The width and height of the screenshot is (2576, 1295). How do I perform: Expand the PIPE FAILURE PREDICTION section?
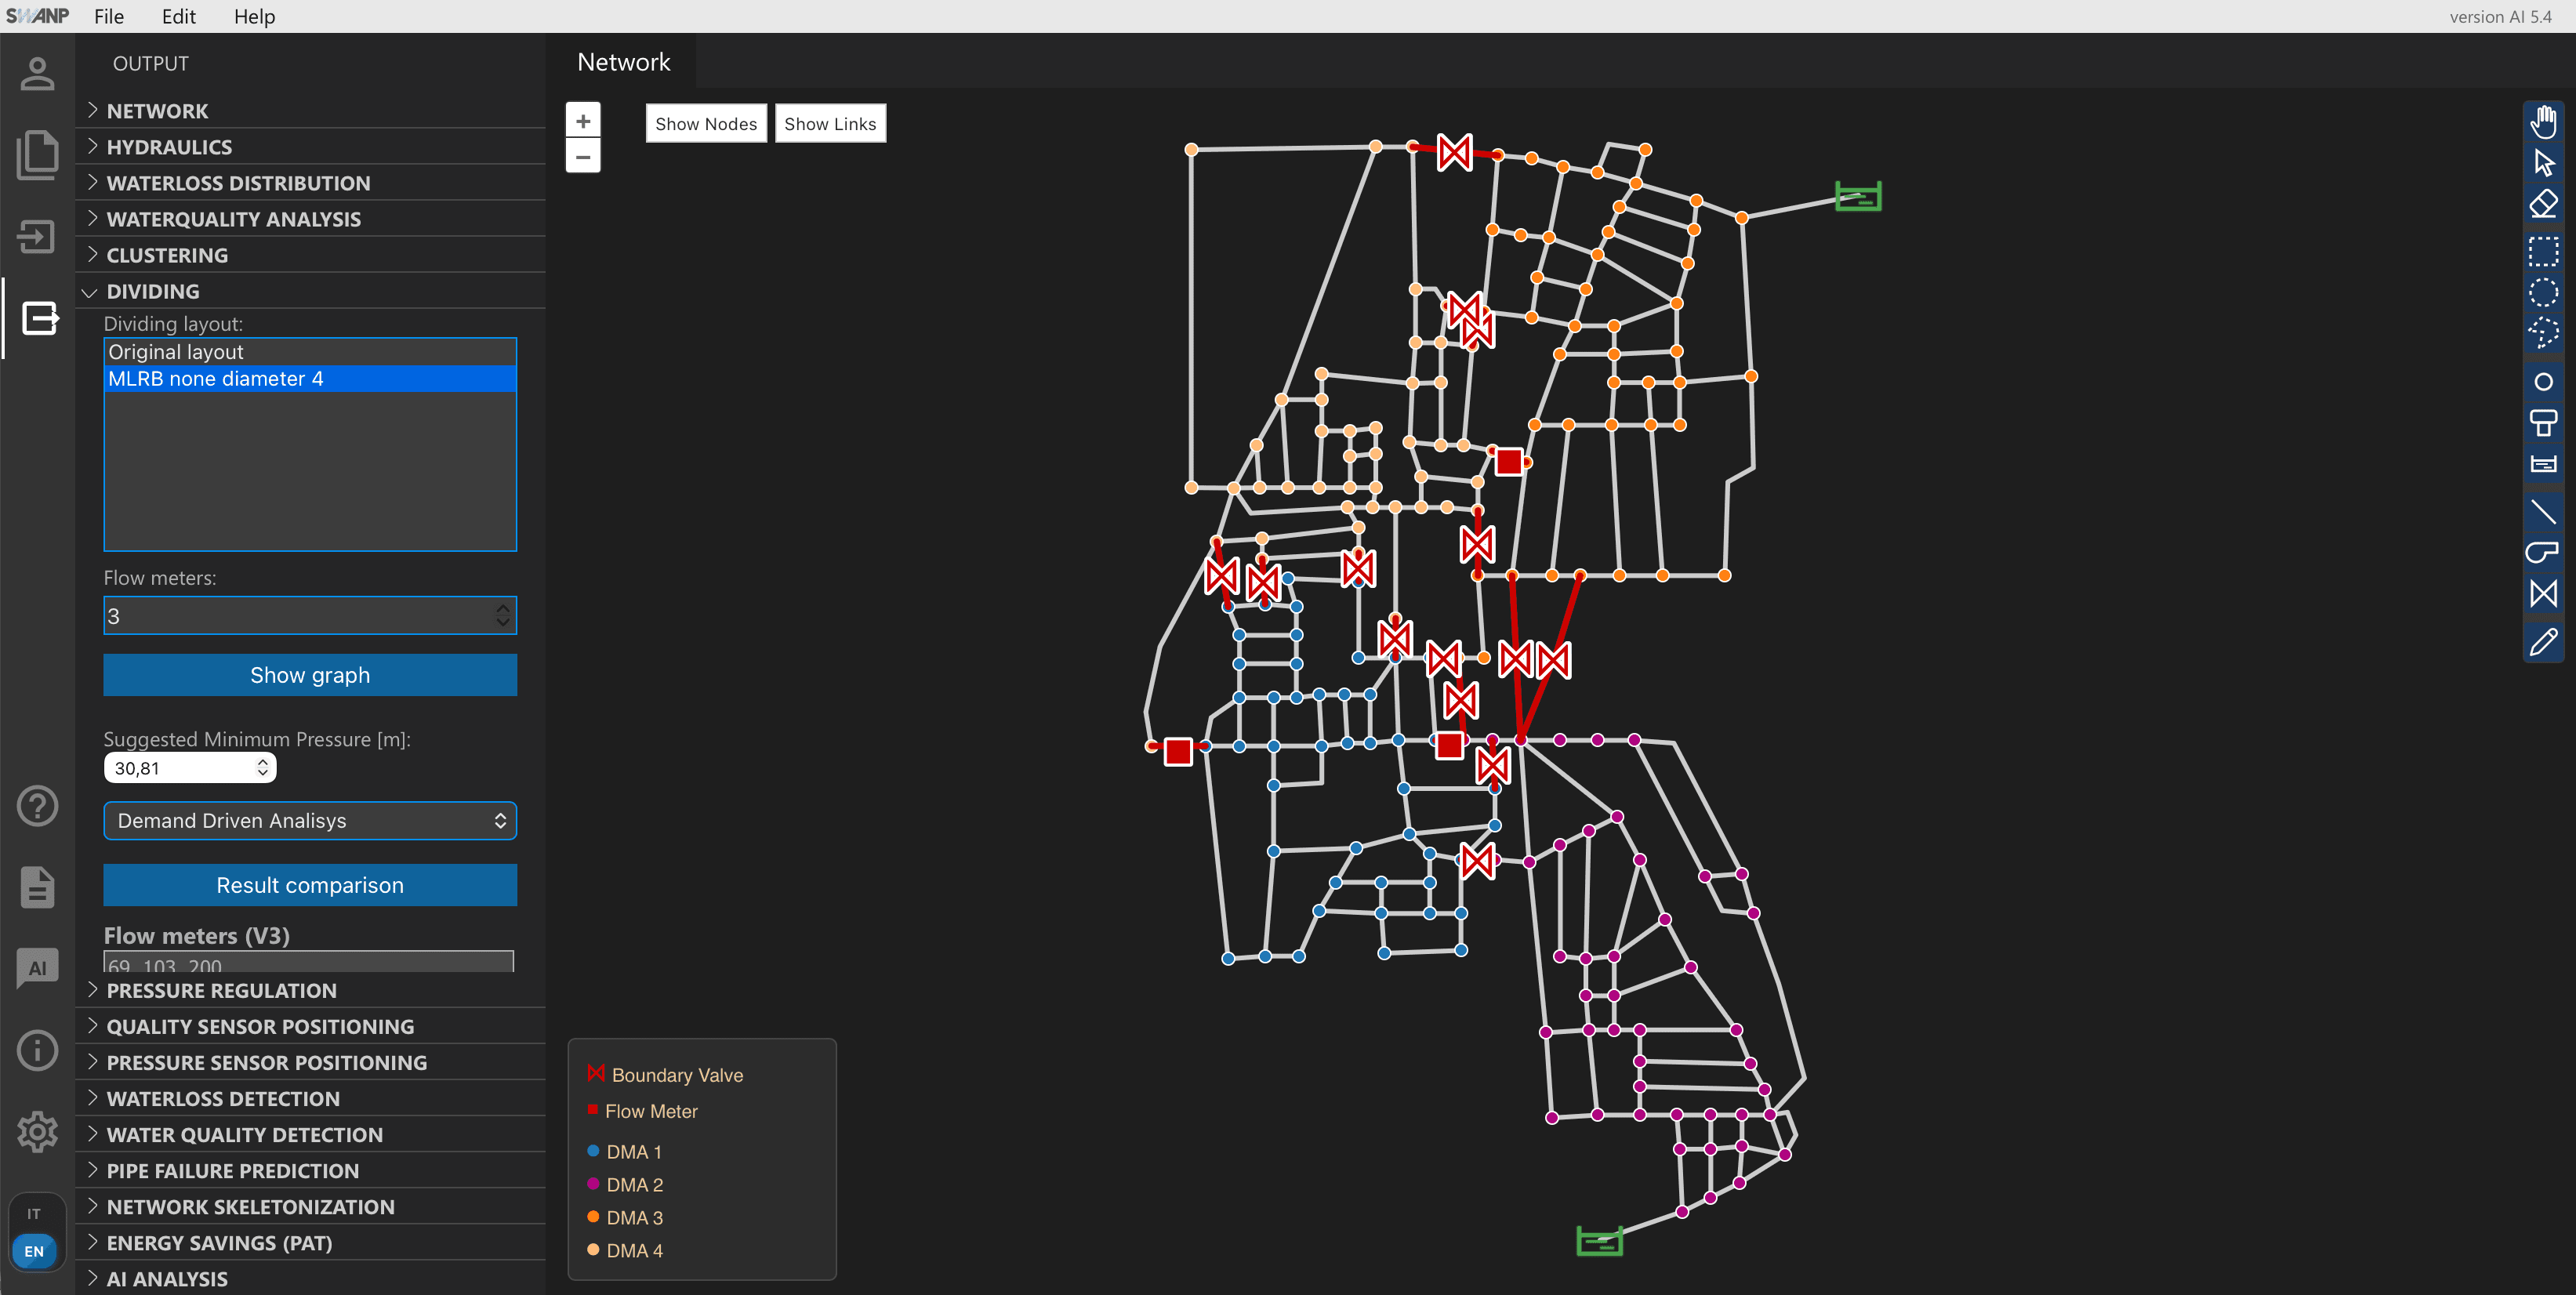point(310,1171)
